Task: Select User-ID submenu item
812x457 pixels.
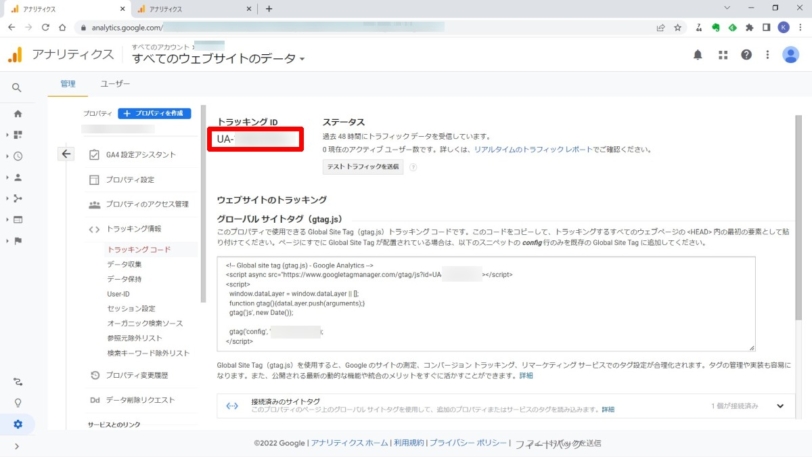Action: (118, 294)
